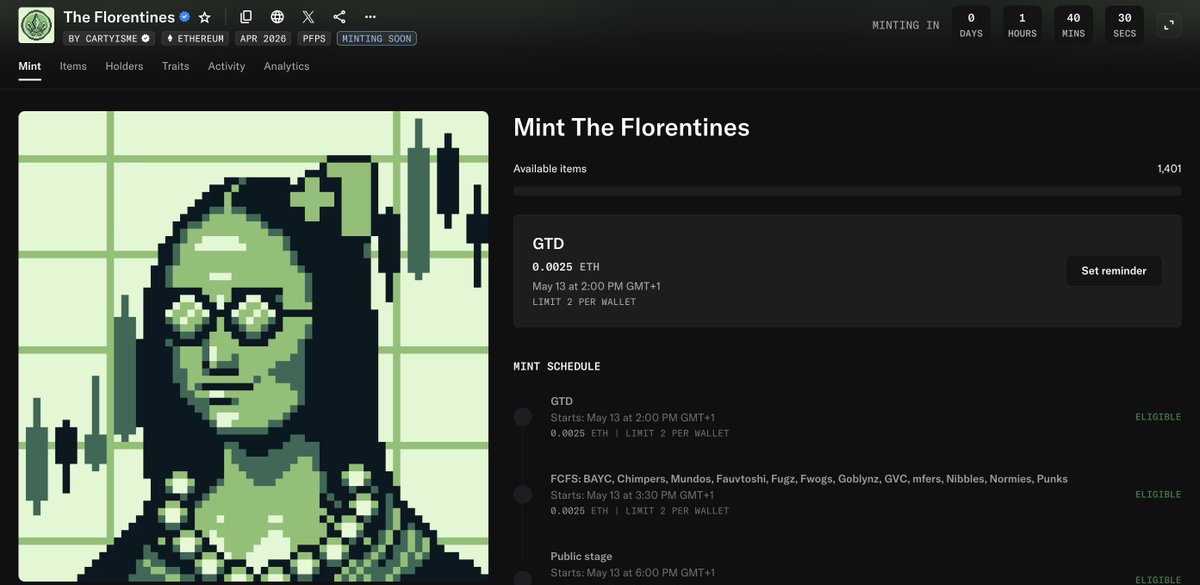
Task: Open the Traits tab
Action: click(176, 66)
